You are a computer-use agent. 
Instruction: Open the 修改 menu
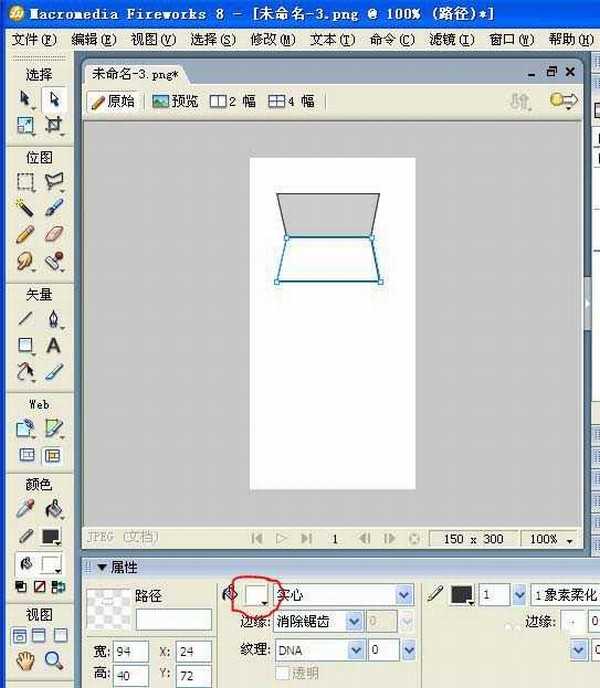273,40
